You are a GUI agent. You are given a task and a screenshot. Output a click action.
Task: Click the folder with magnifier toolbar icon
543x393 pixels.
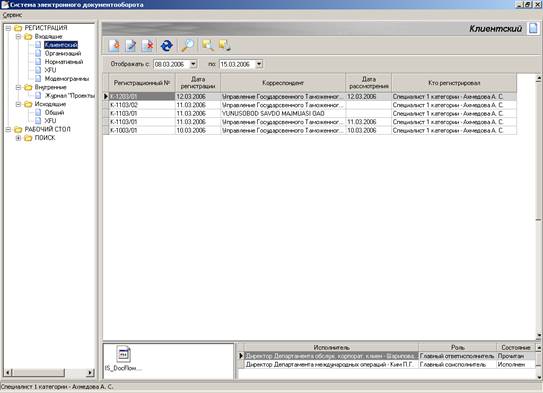point(208,45)
